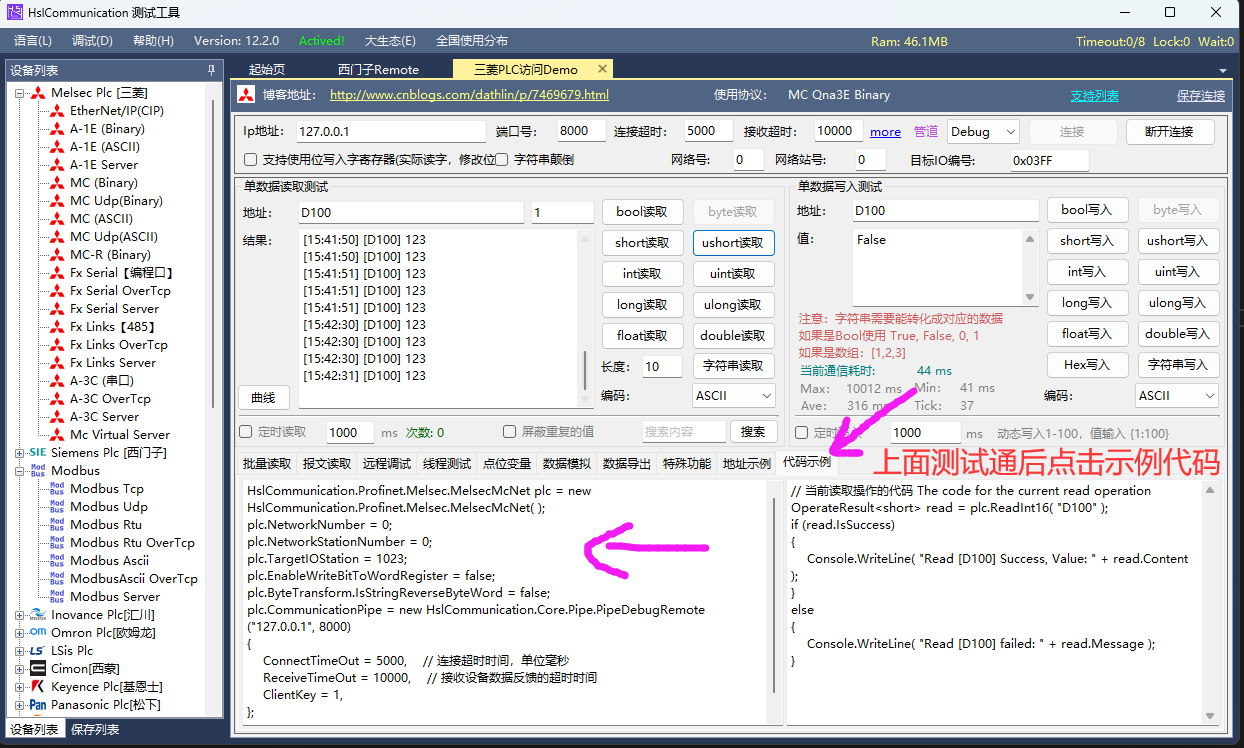Open the 帮助(H) menu
1244x748 pixels.
pos(153,41)
